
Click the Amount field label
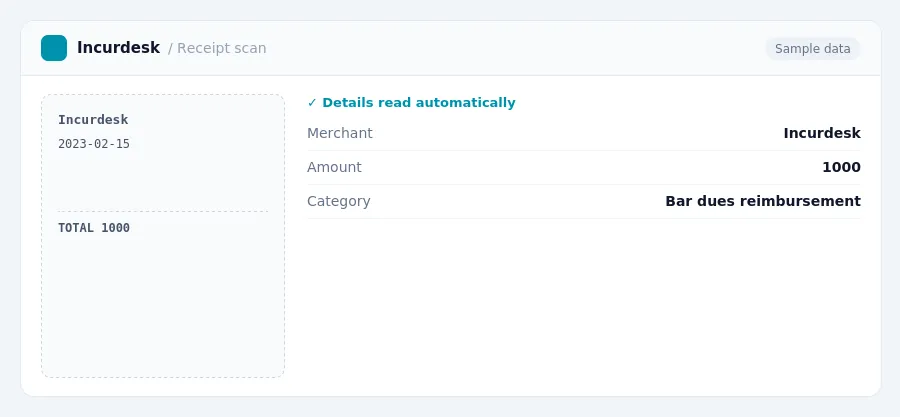point(334,167)
